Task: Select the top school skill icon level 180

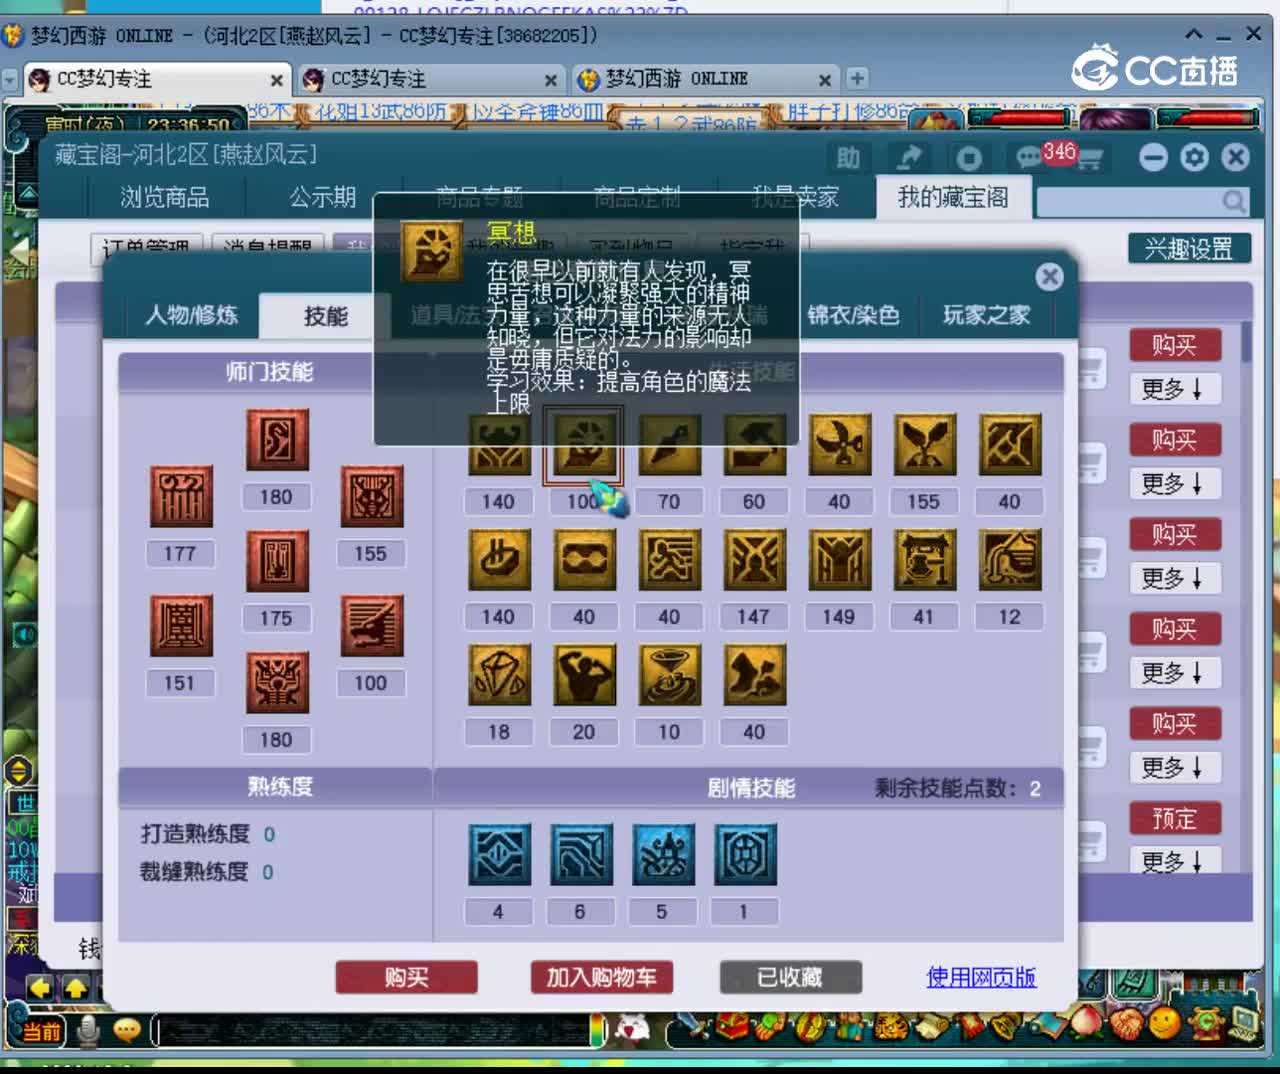Action: click(277, 439)
